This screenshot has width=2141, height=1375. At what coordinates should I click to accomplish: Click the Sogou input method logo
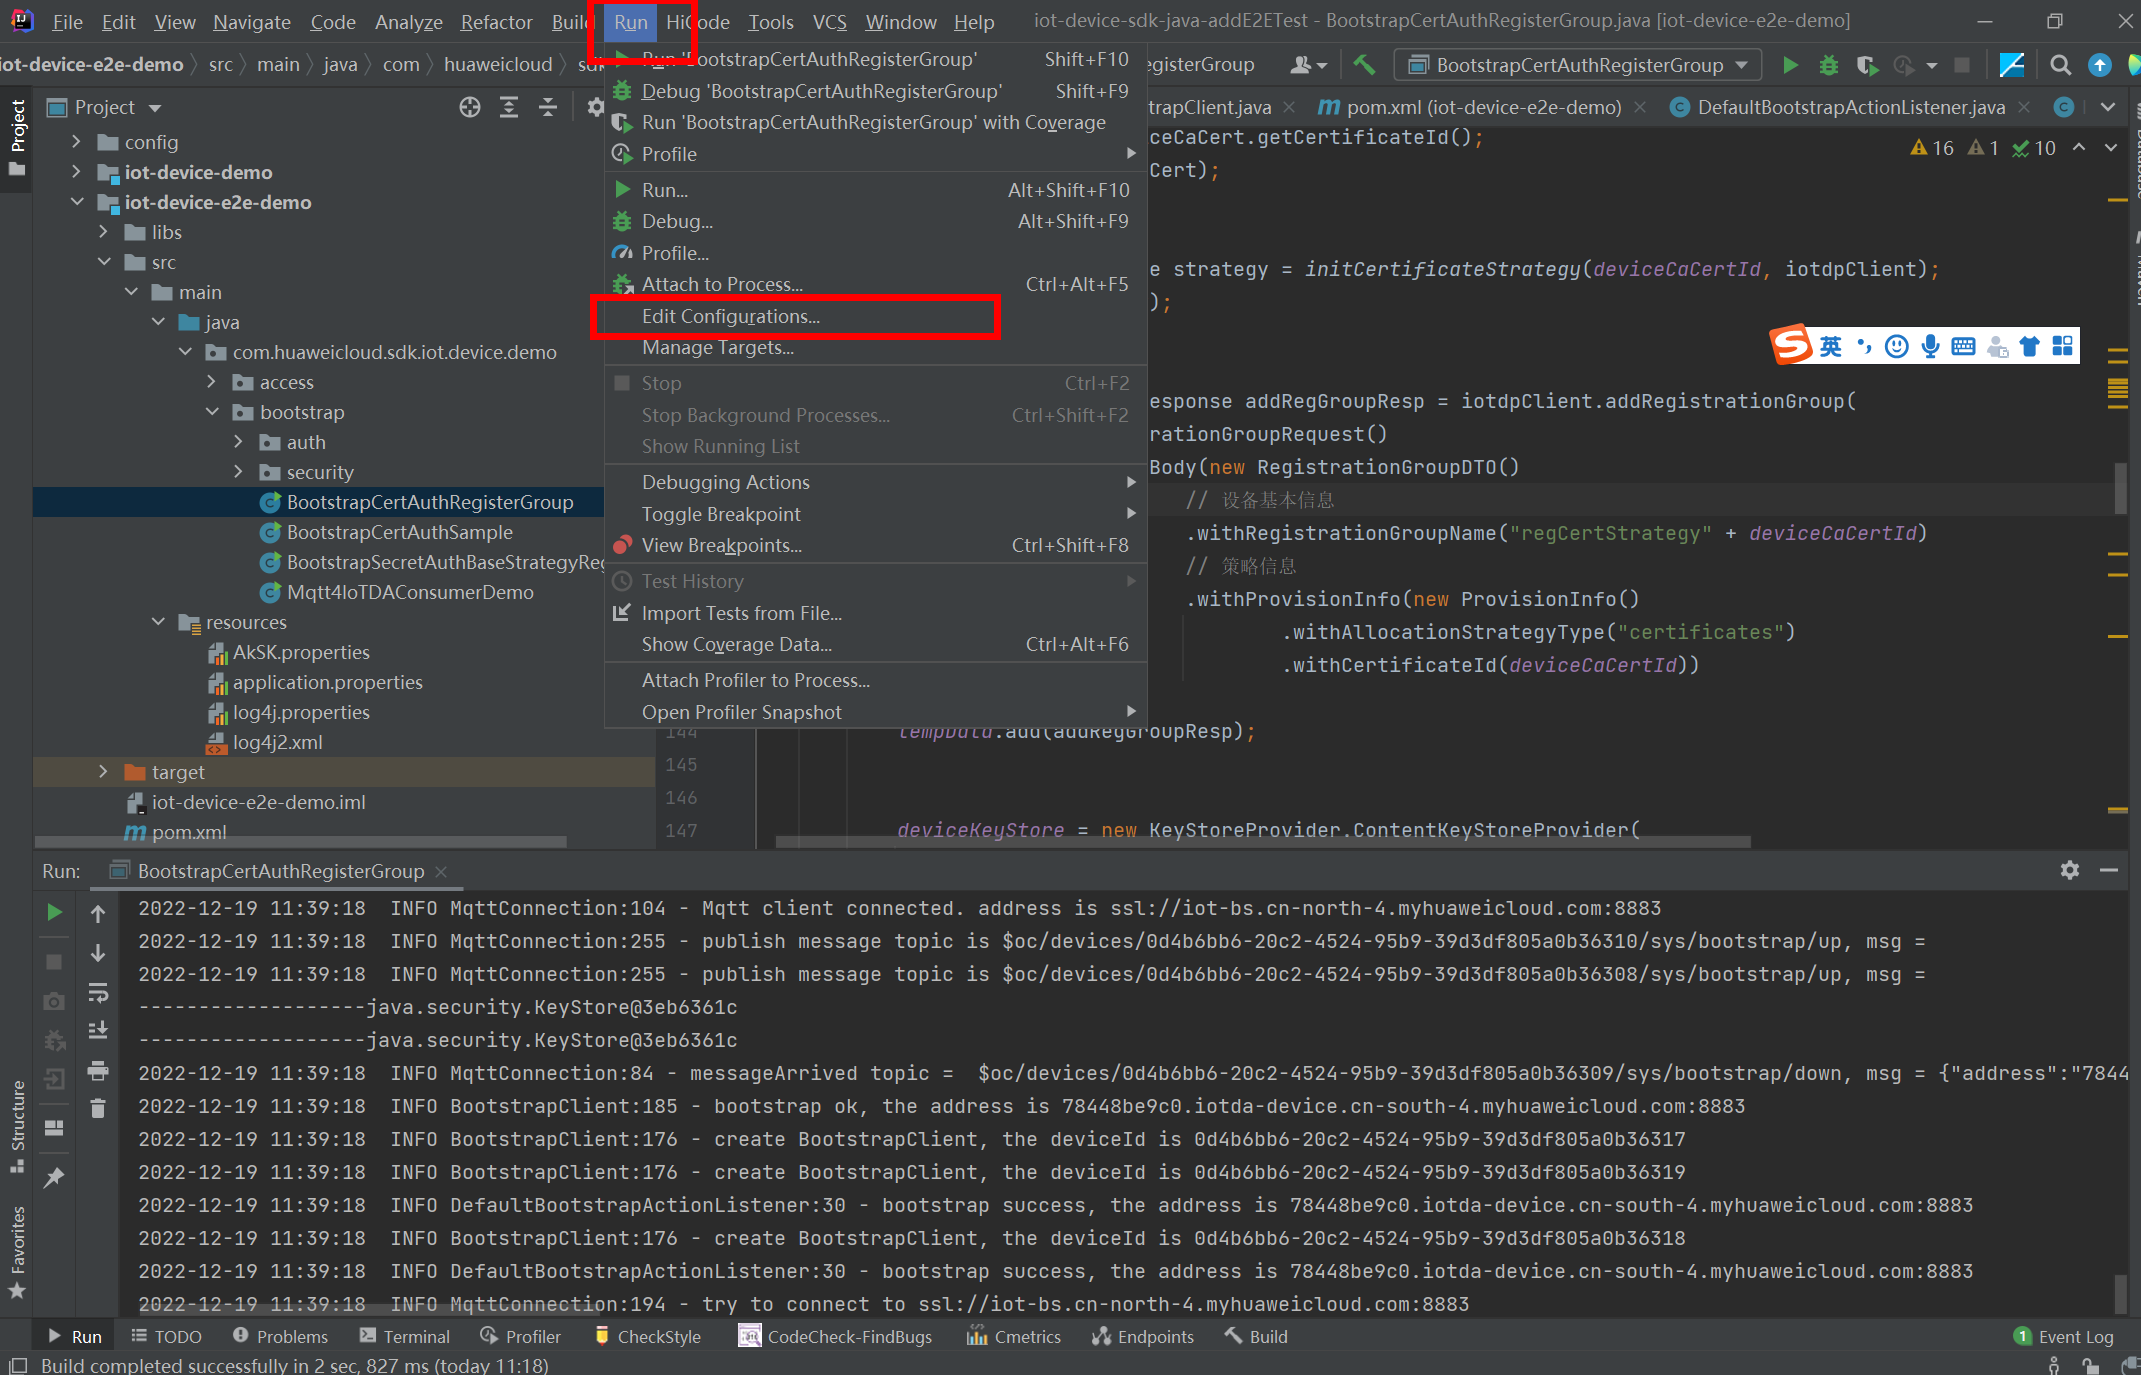coord(1791,346)
